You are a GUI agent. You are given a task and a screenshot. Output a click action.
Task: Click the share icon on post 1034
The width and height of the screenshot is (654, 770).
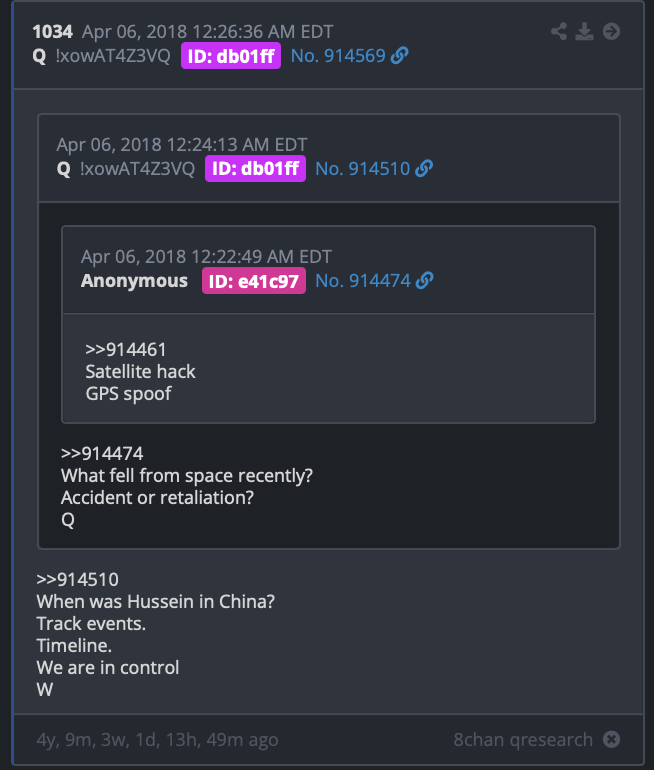click(559, 31)
